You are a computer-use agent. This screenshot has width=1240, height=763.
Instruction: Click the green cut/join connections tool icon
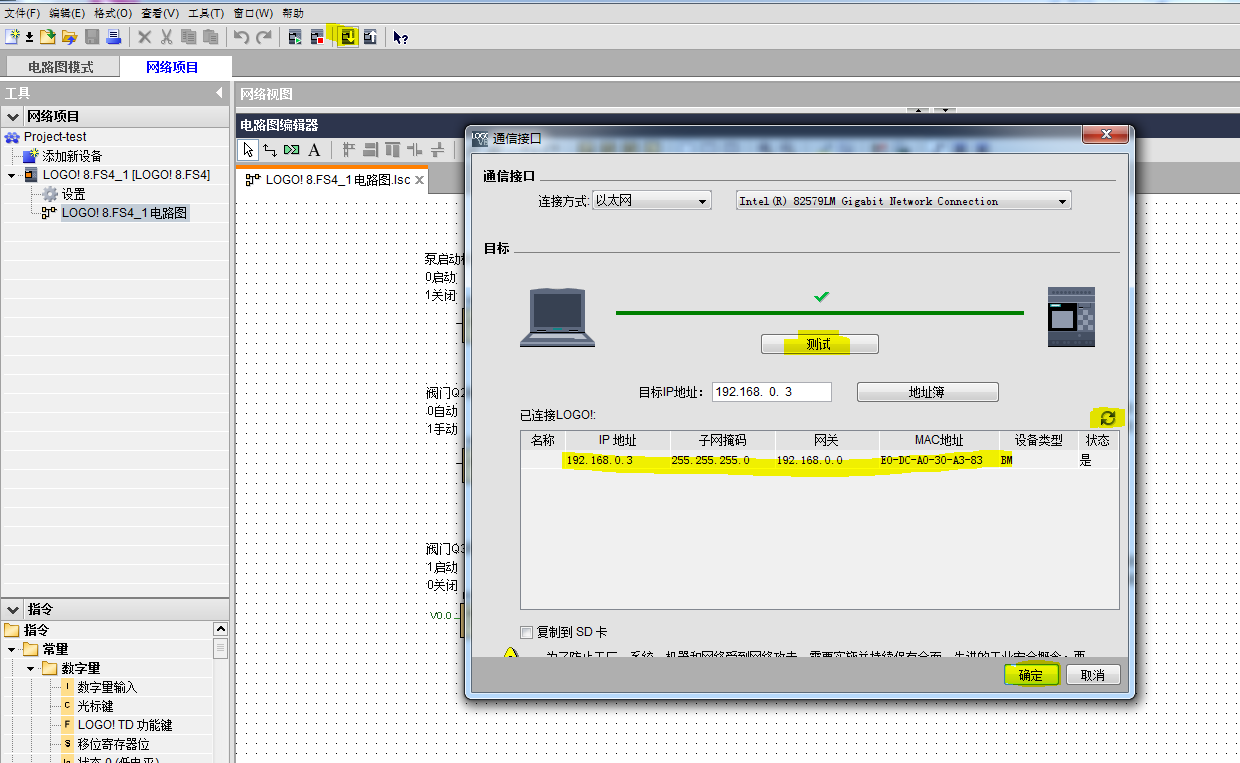[291, 150]
